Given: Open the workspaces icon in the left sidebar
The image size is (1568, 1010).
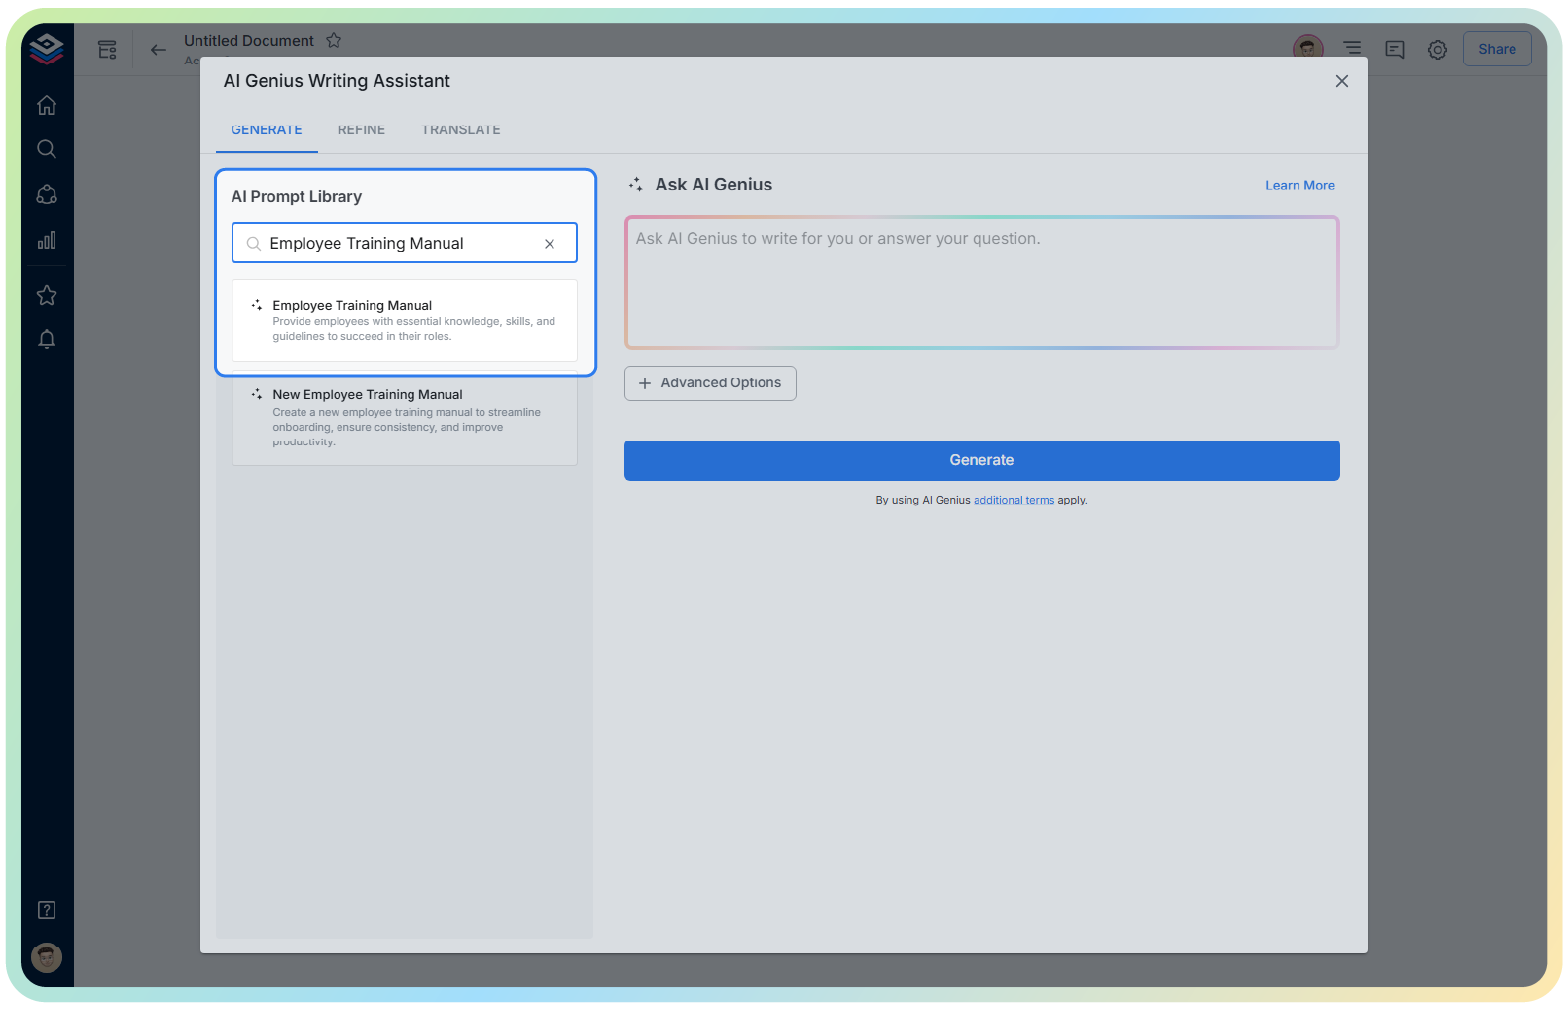Looking at the screenshot, I should [46, 194].
